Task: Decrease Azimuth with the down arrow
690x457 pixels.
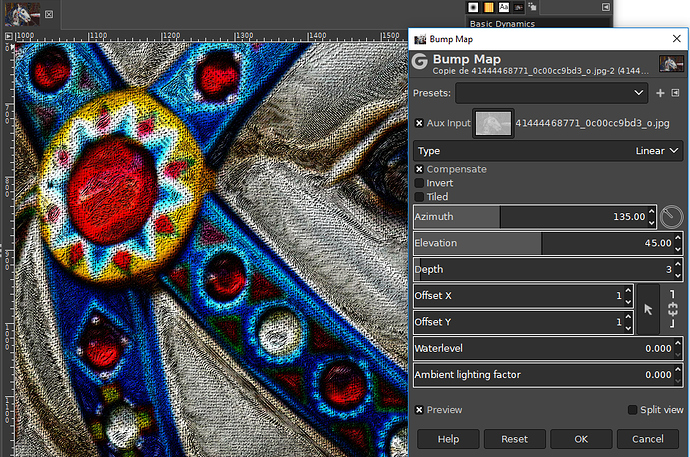Action: pos(651,222)
